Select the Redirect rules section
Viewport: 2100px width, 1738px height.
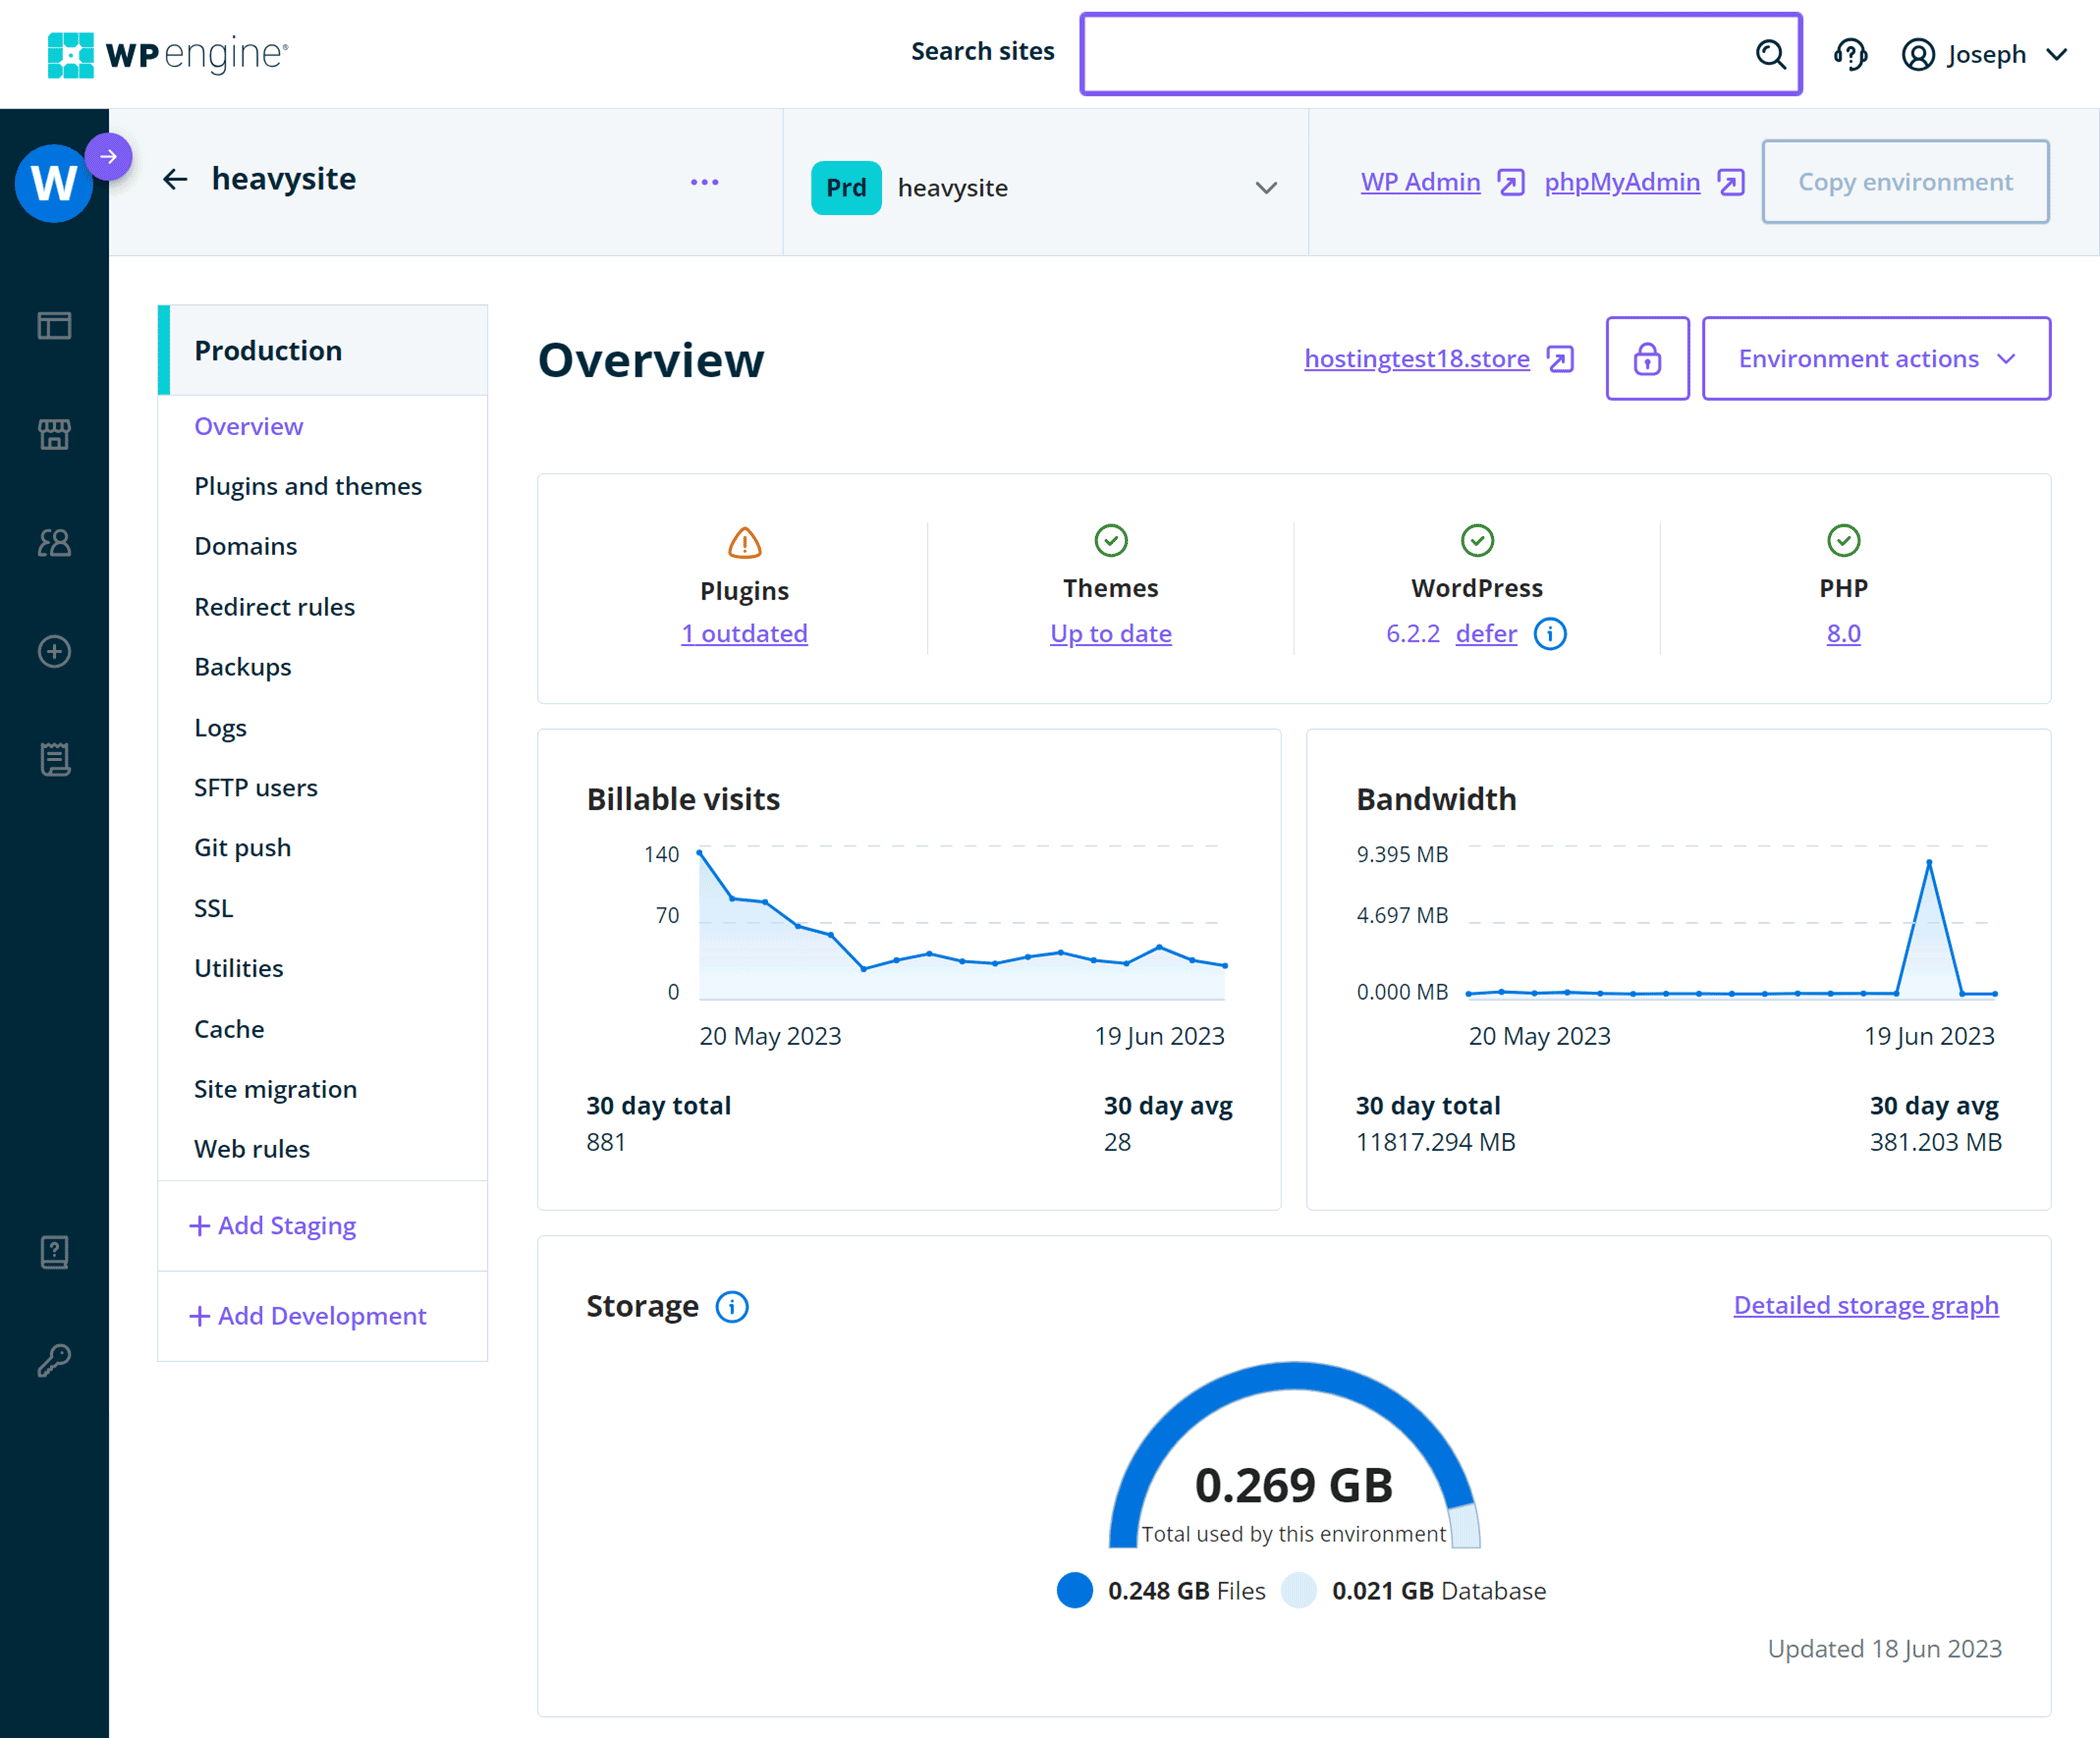click(x=275, y=606)
